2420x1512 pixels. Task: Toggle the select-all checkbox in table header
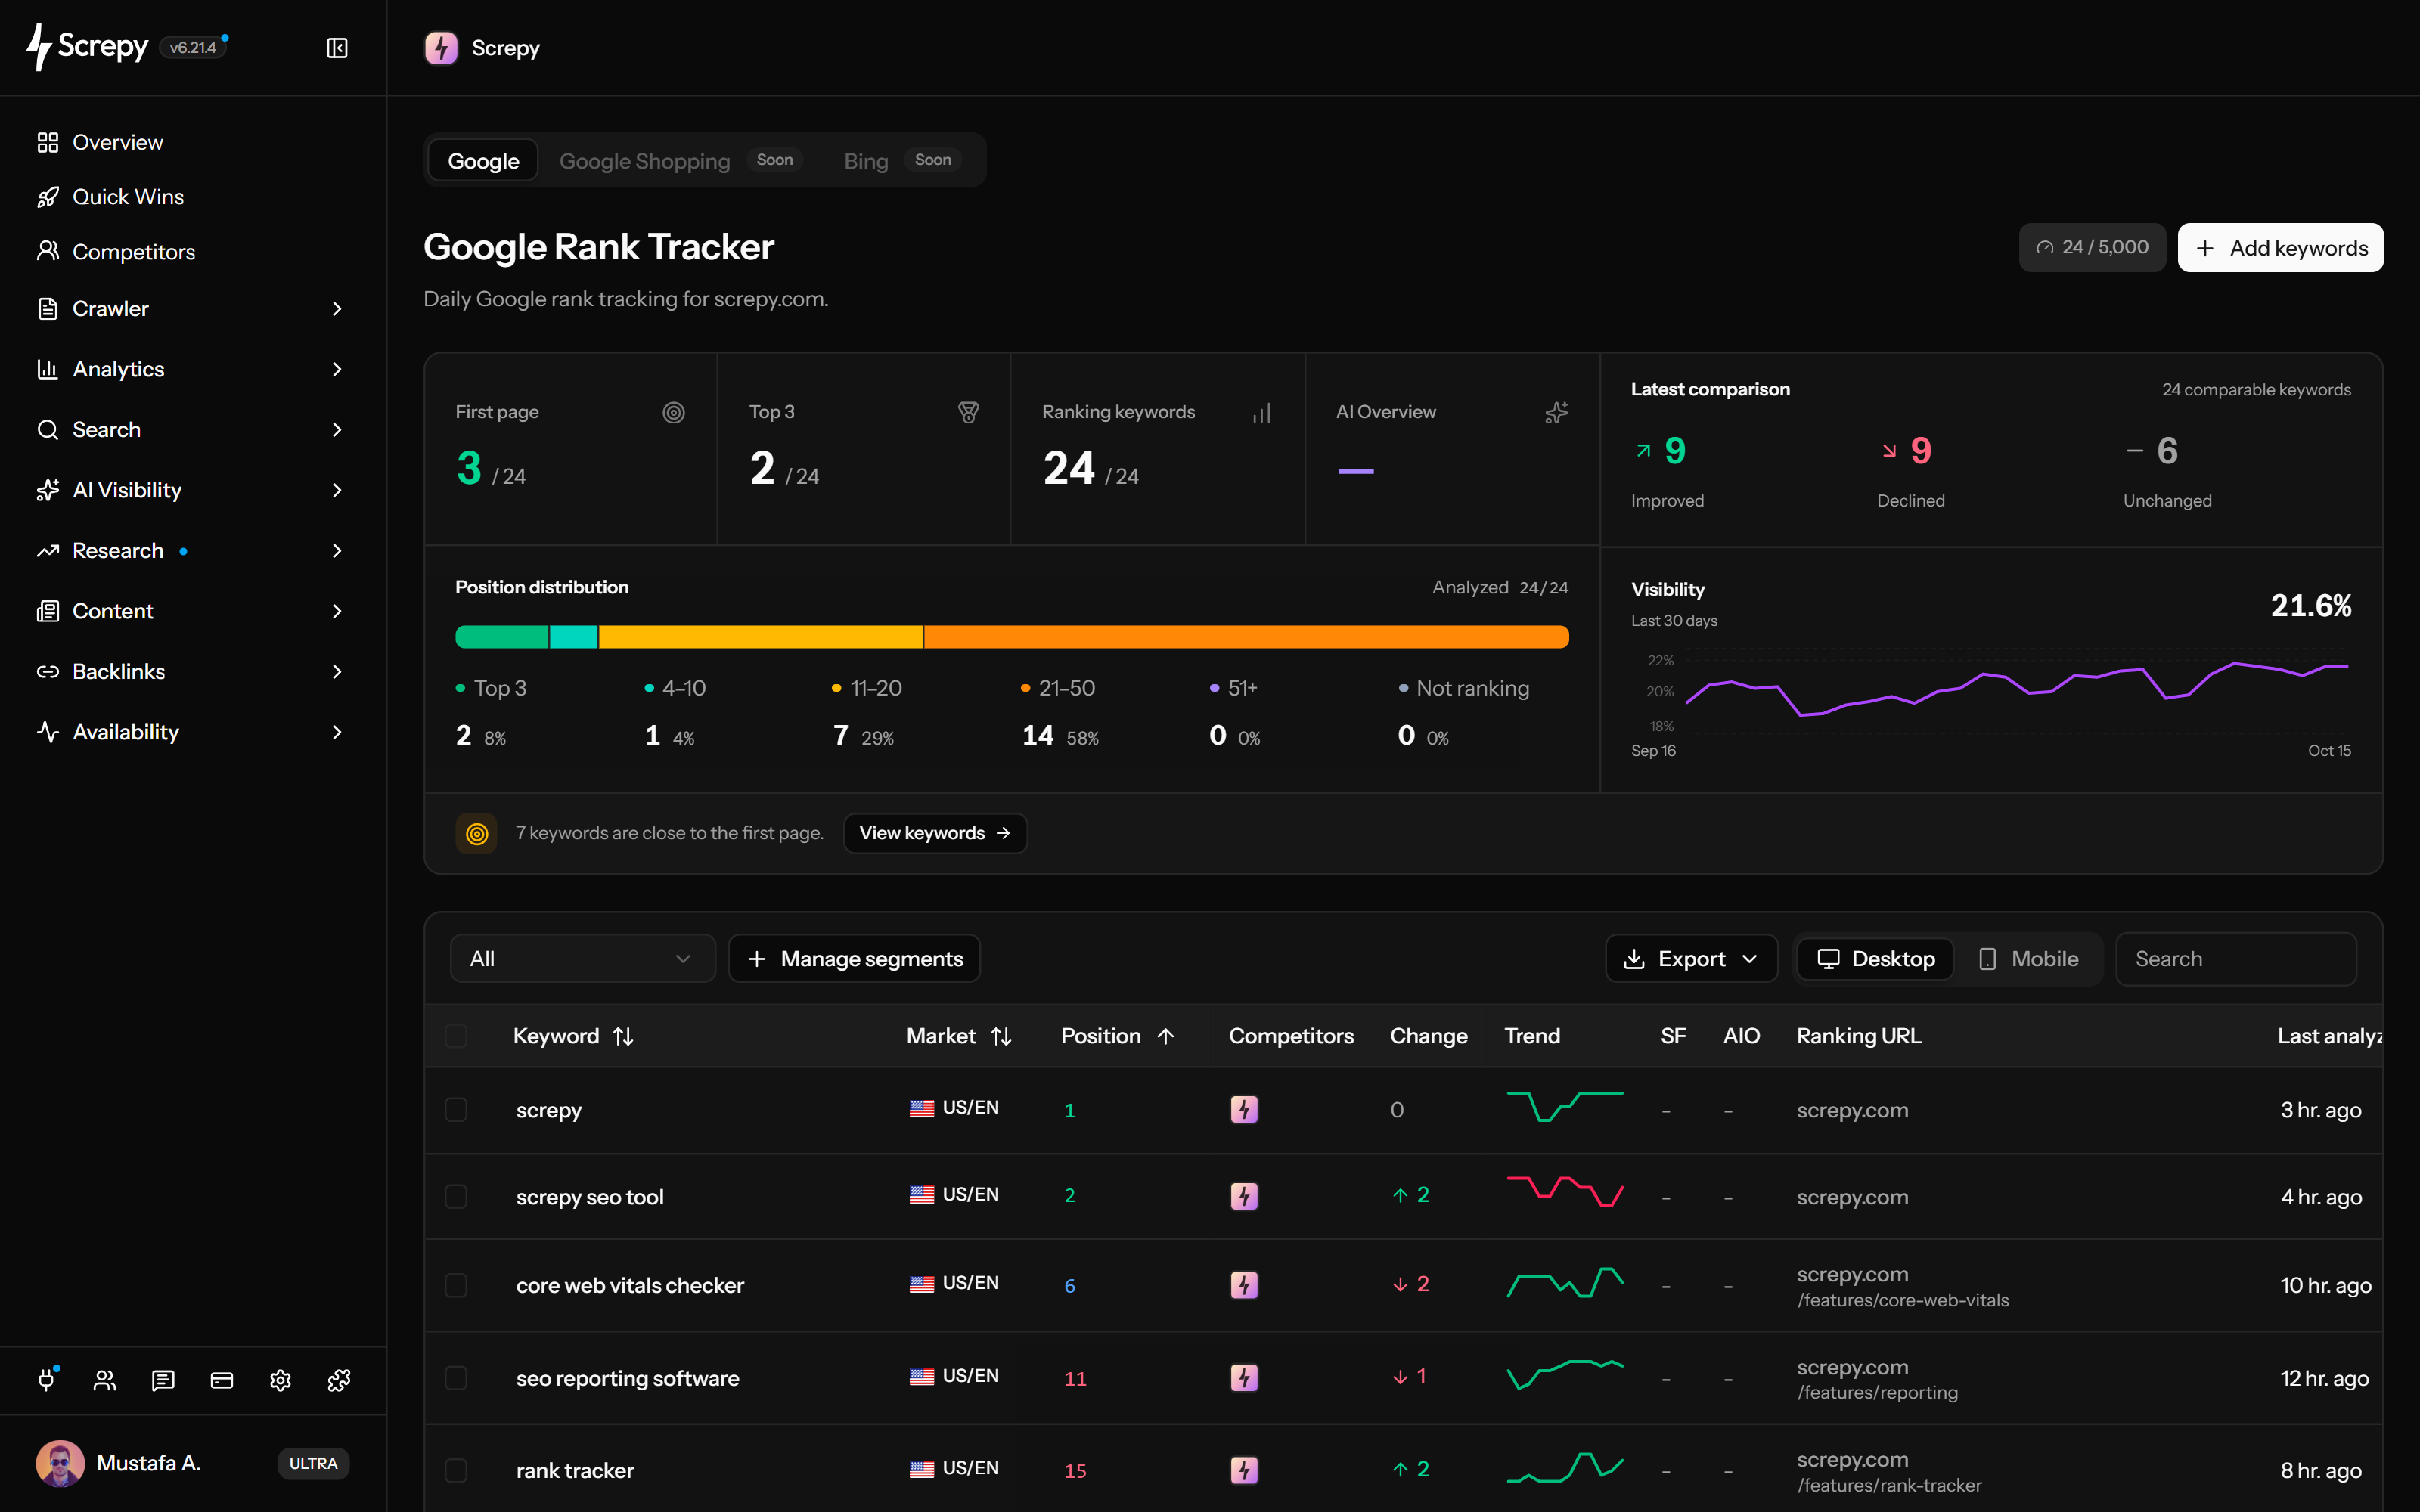(456, 1036)
